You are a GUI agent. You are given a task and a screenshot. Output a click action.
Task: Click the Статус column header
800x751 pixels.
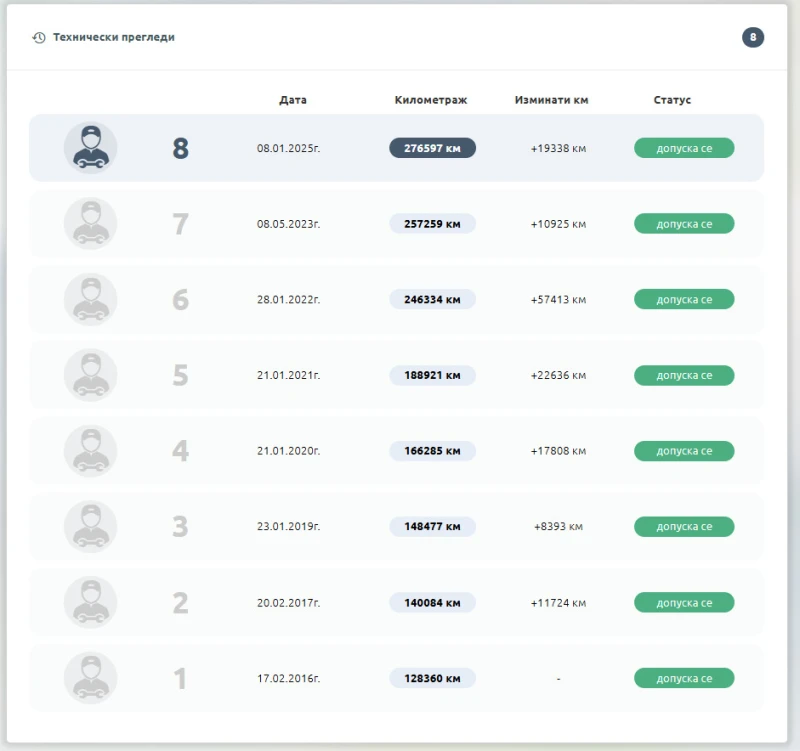pos(672,100)
